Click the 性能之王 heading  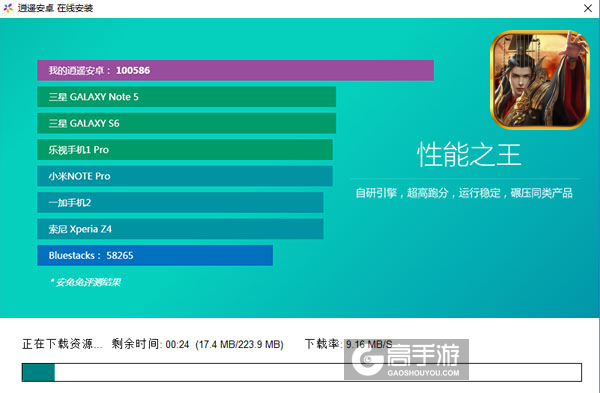[469, 154]
